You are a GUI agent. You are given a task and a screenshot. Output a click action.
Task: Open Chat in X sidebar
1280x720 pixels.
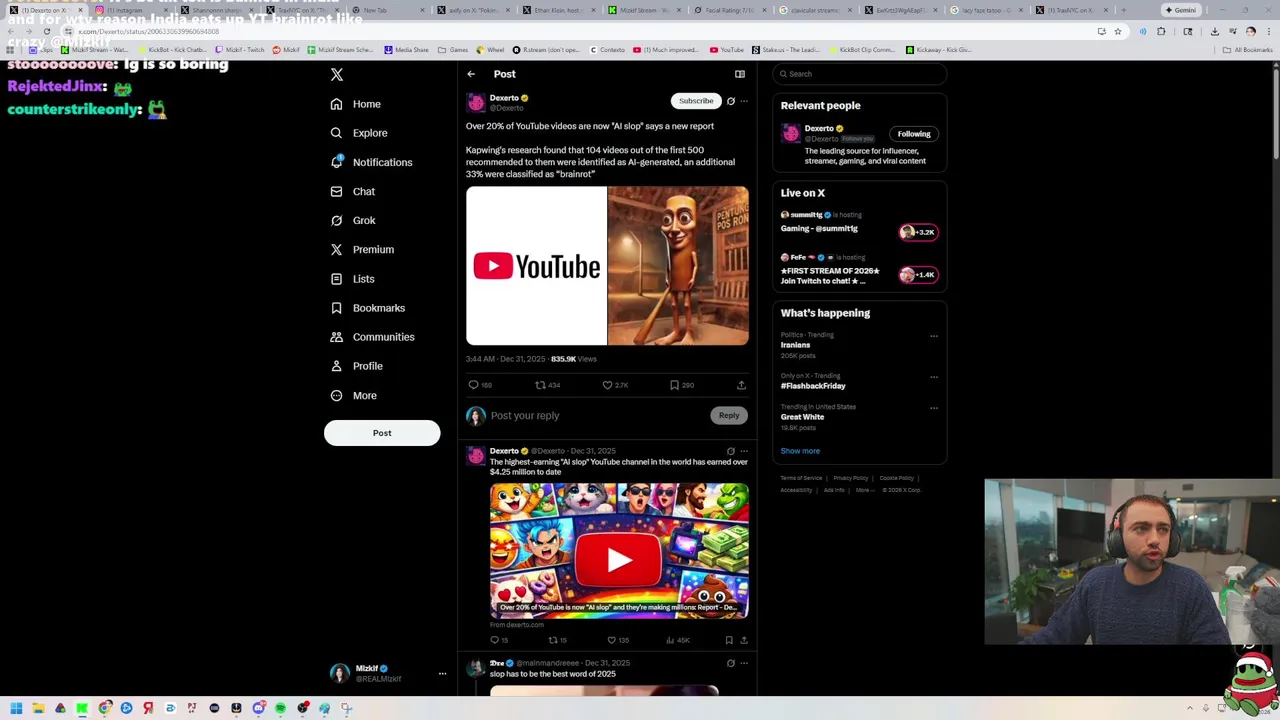(353, 191)
